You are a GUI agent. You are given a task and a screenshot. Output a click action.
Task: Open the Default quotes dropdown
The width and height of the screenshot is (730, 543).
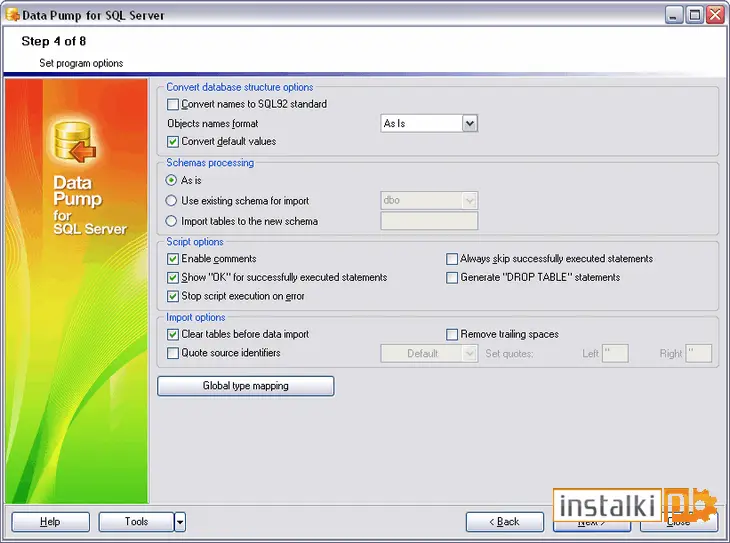click(470, 353)
